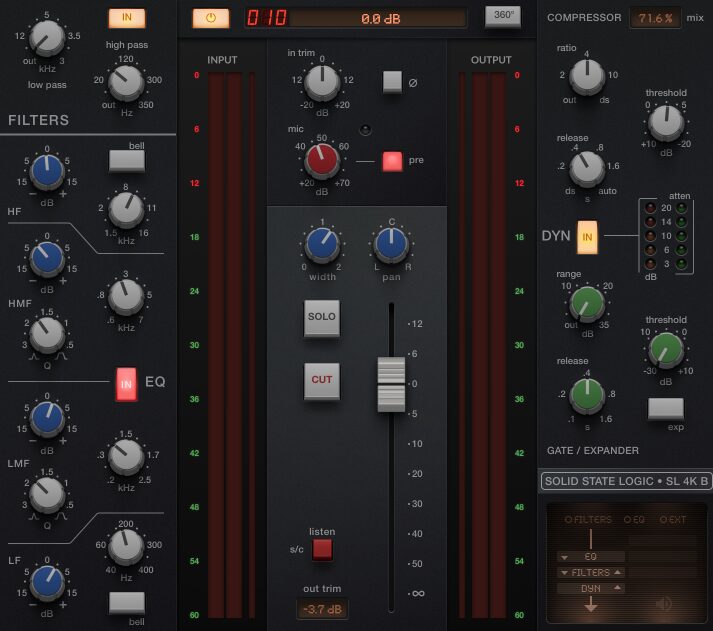Click the mic gain red knob

pyautogui.click(x=322, y=159)
